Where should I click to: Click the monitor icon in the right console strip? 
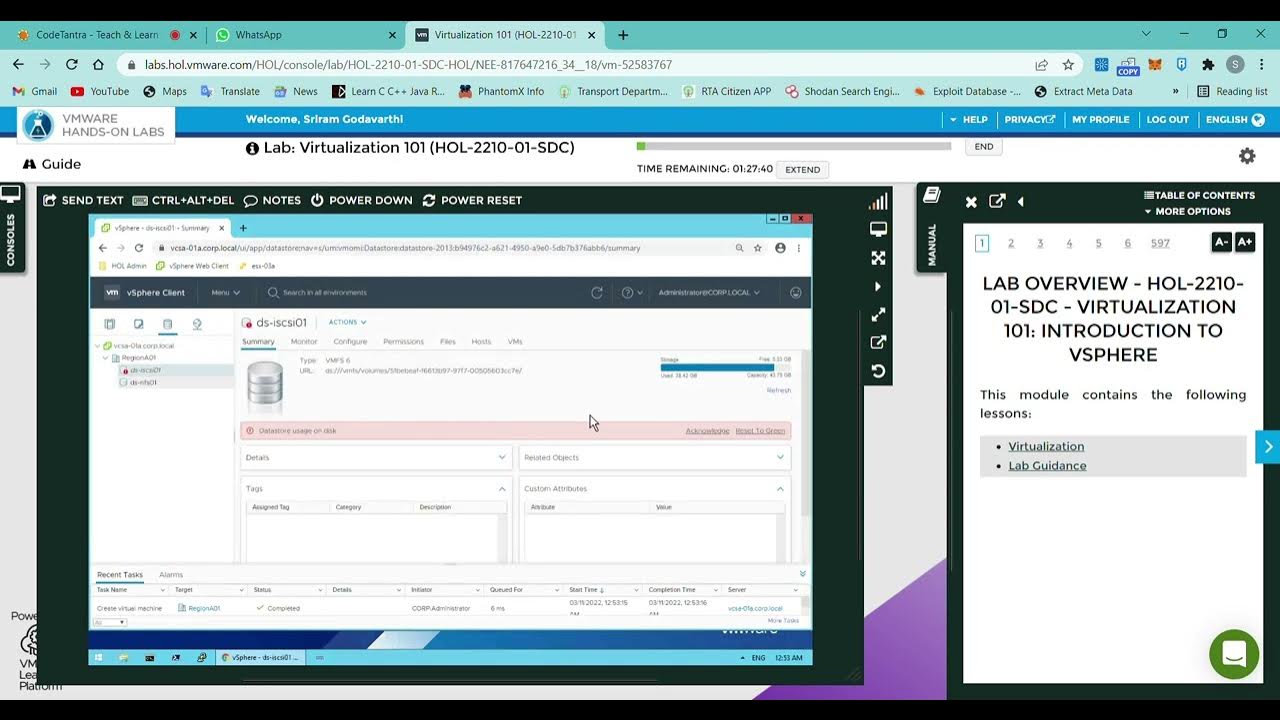(x=878, y=229)
